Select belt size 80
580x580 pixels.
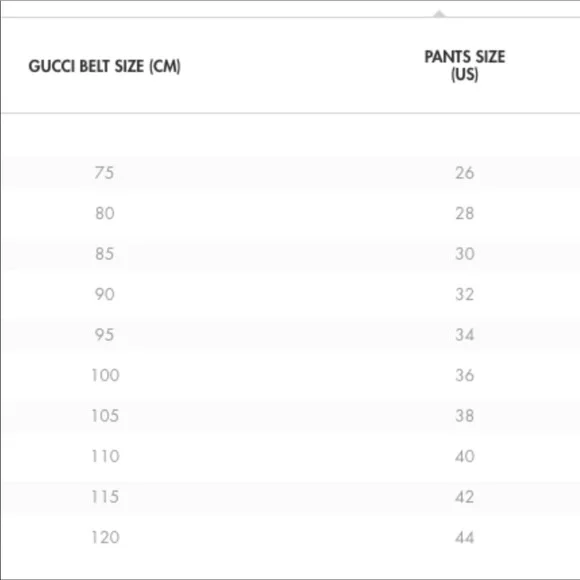(105, 213)
